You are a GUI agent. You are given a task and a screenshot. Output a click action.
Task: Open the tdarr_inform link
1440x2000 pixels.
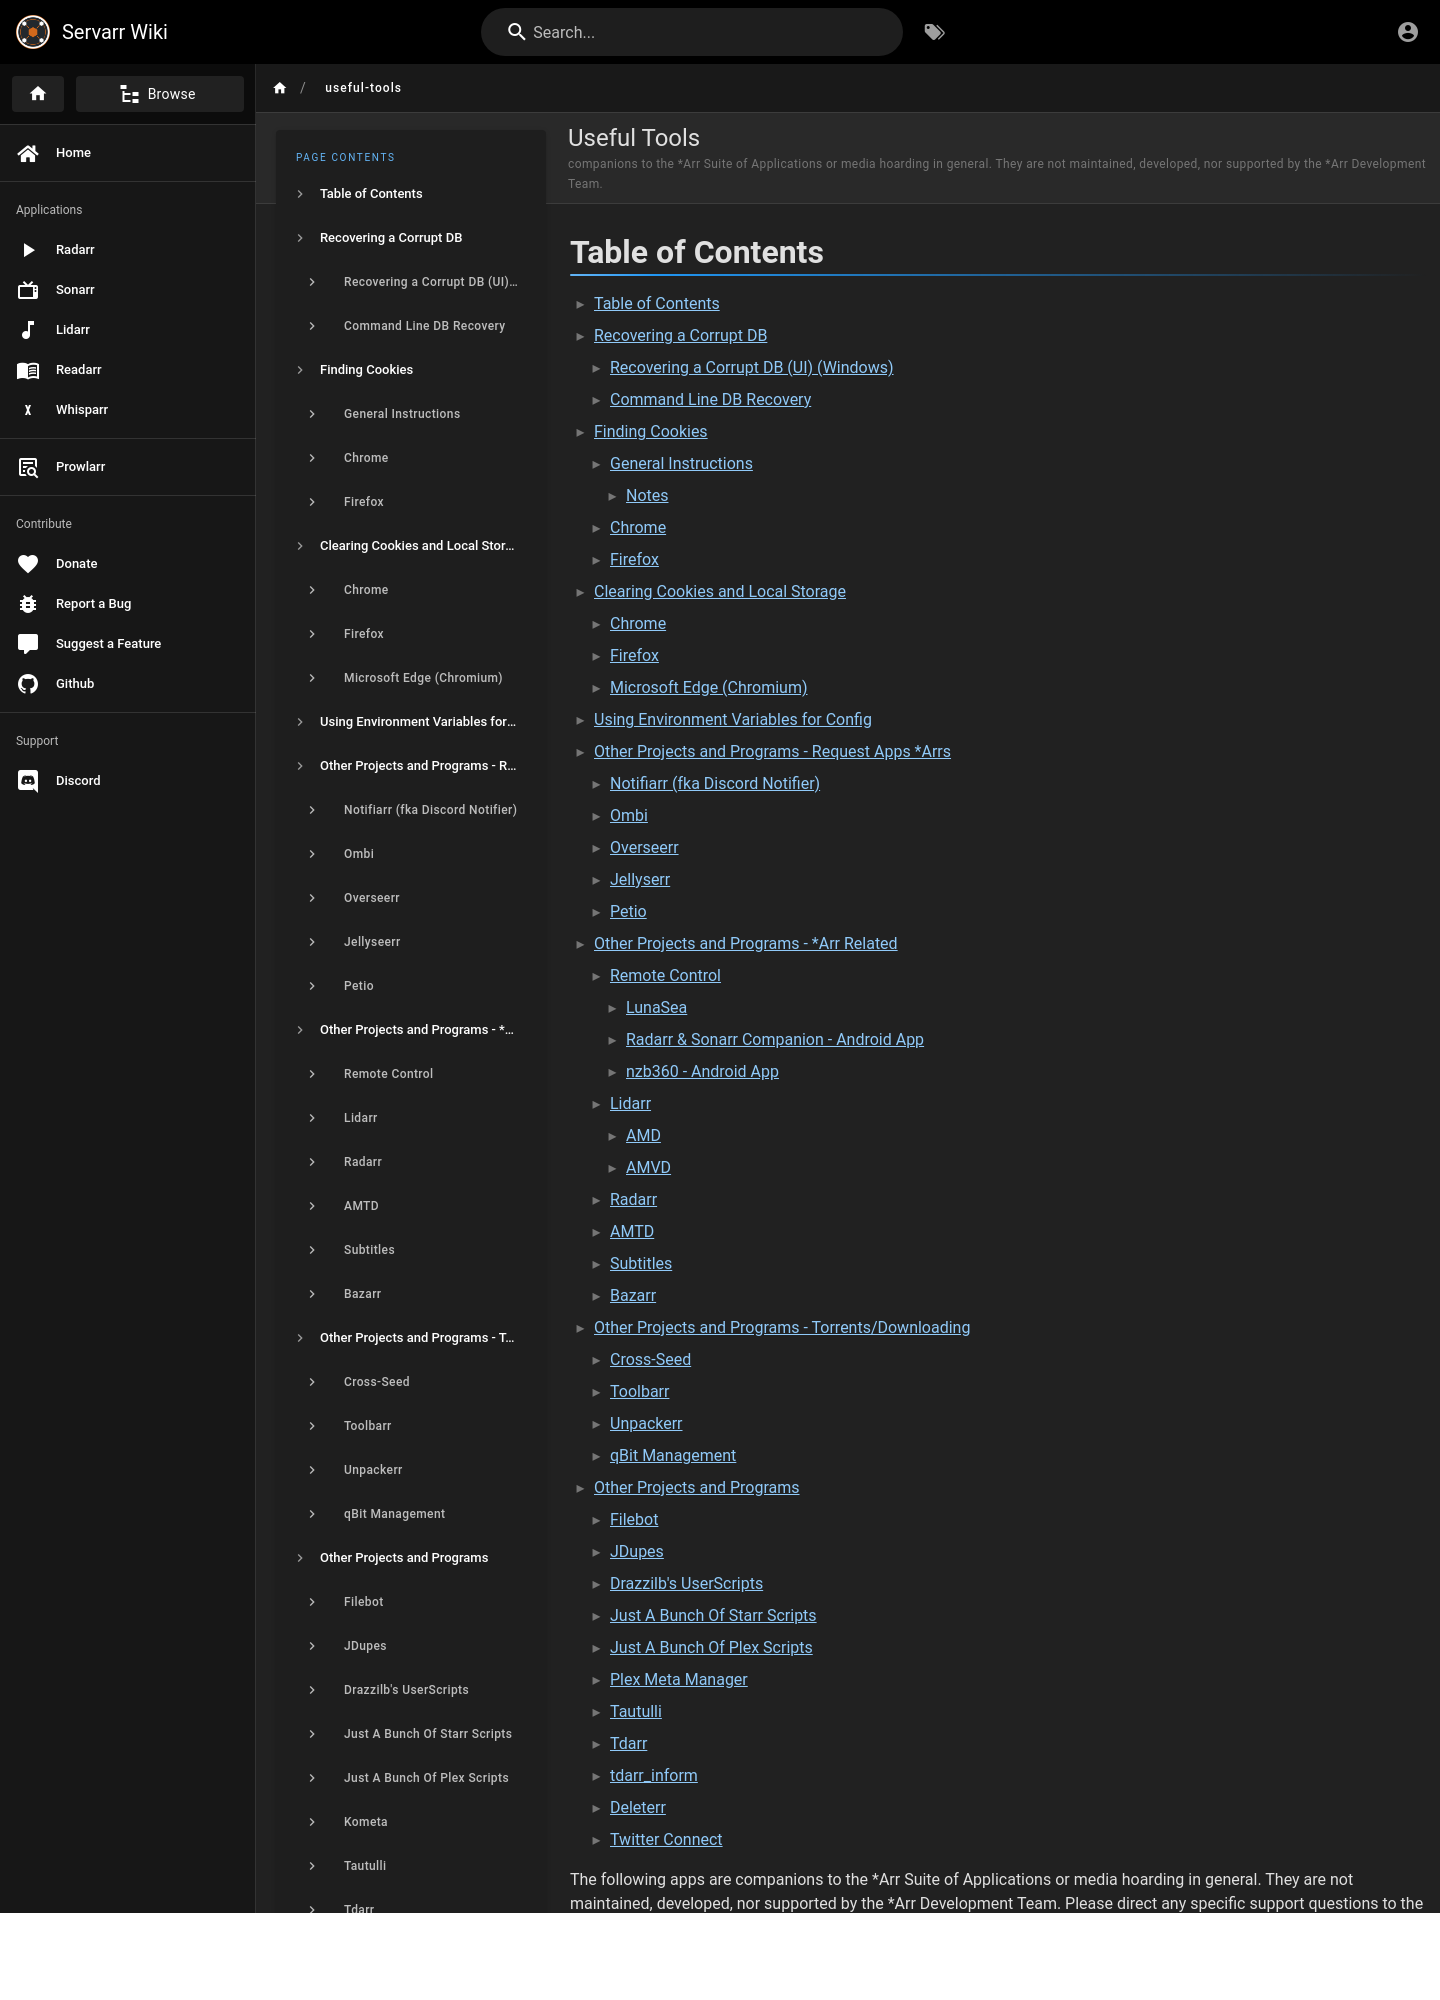click(x=653, y=1776)
